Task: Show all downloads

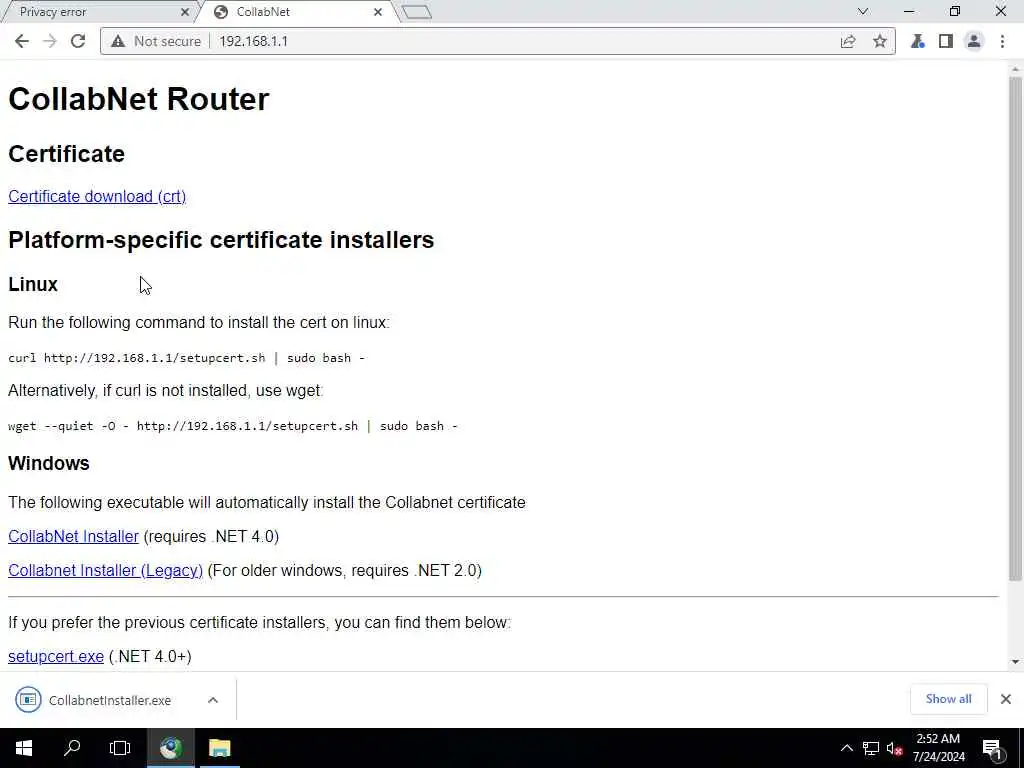Action: pos(948,699)
